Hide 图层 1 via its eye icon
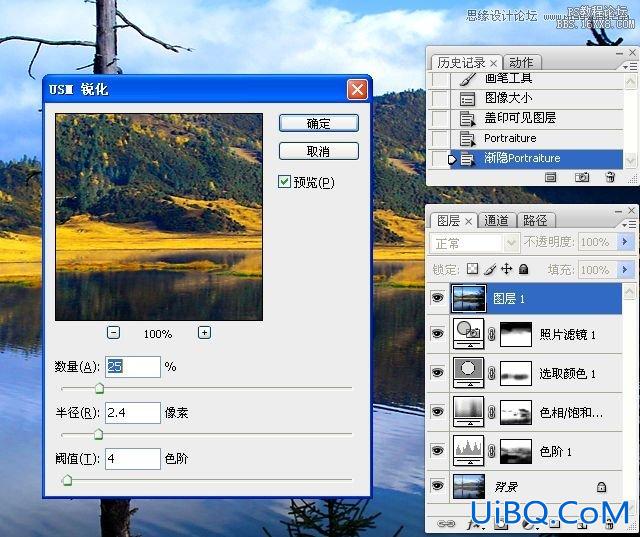Viewport: 640px width, 537px height. (438, 298)
